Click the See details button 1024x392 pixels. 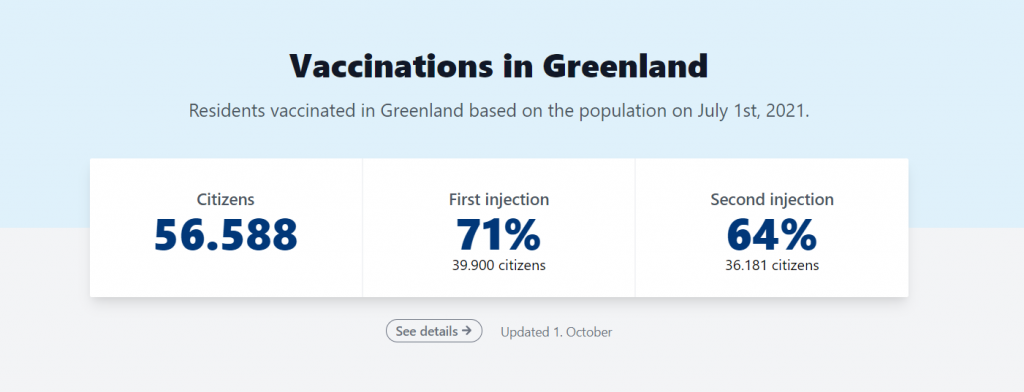point(434,331)
